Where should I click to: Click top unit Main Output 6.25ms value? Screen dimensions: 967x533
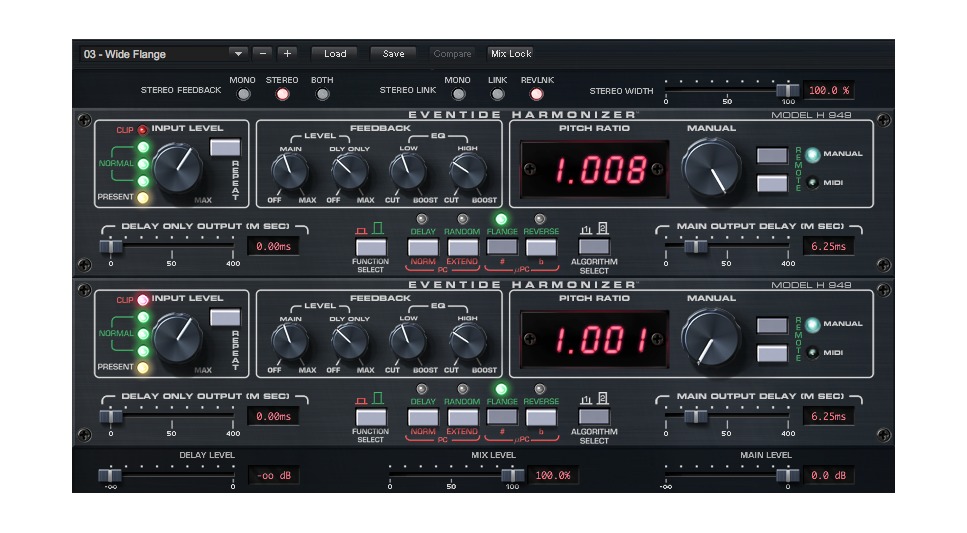(828, 246)
